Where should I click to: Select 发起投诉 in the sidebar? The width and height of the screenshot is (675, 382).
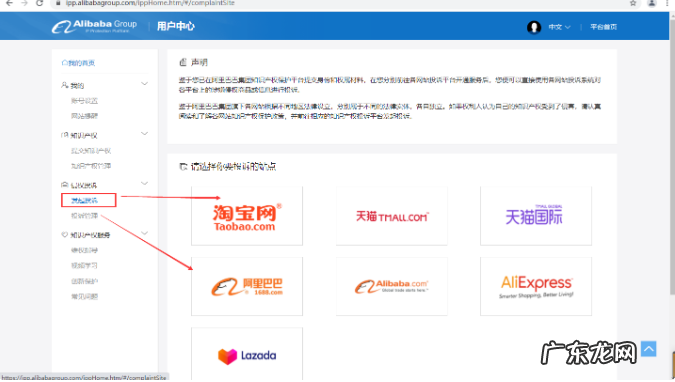[84, 200]
